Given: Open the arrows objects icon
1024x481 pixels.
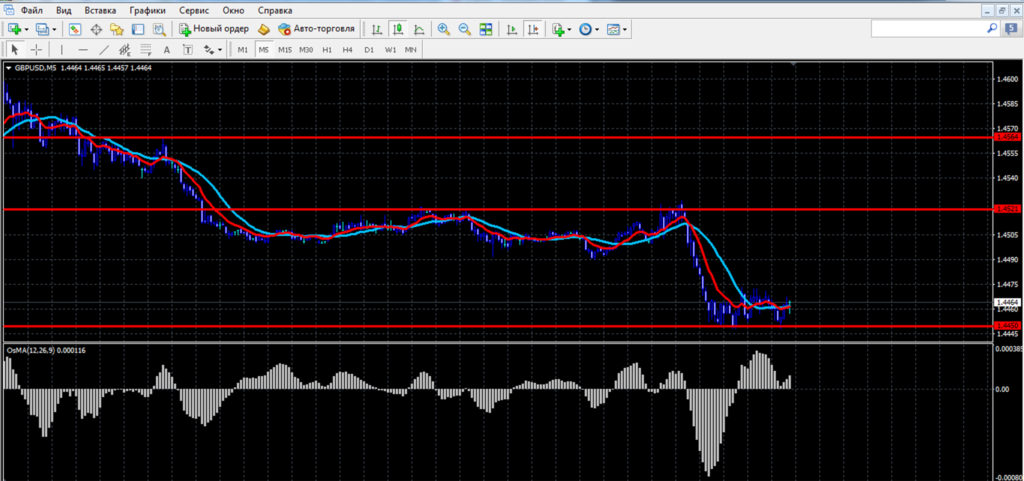Looking at the screenshot, I should click(209, 50).
